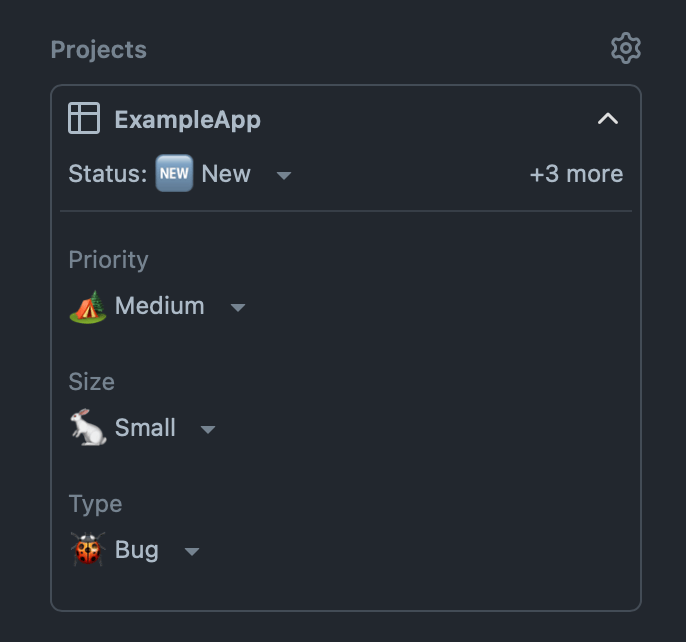Open the Priority dropdown arrow
This screenshot has height=642, width=686.
pyautogui.click(x=238, y=307)
